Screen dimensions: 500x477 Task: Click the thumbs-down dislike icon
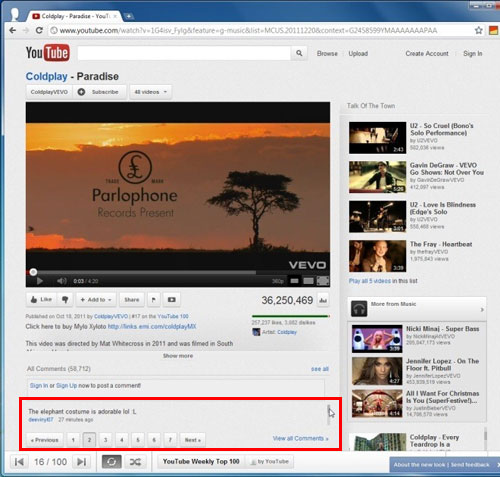(65, 300)
